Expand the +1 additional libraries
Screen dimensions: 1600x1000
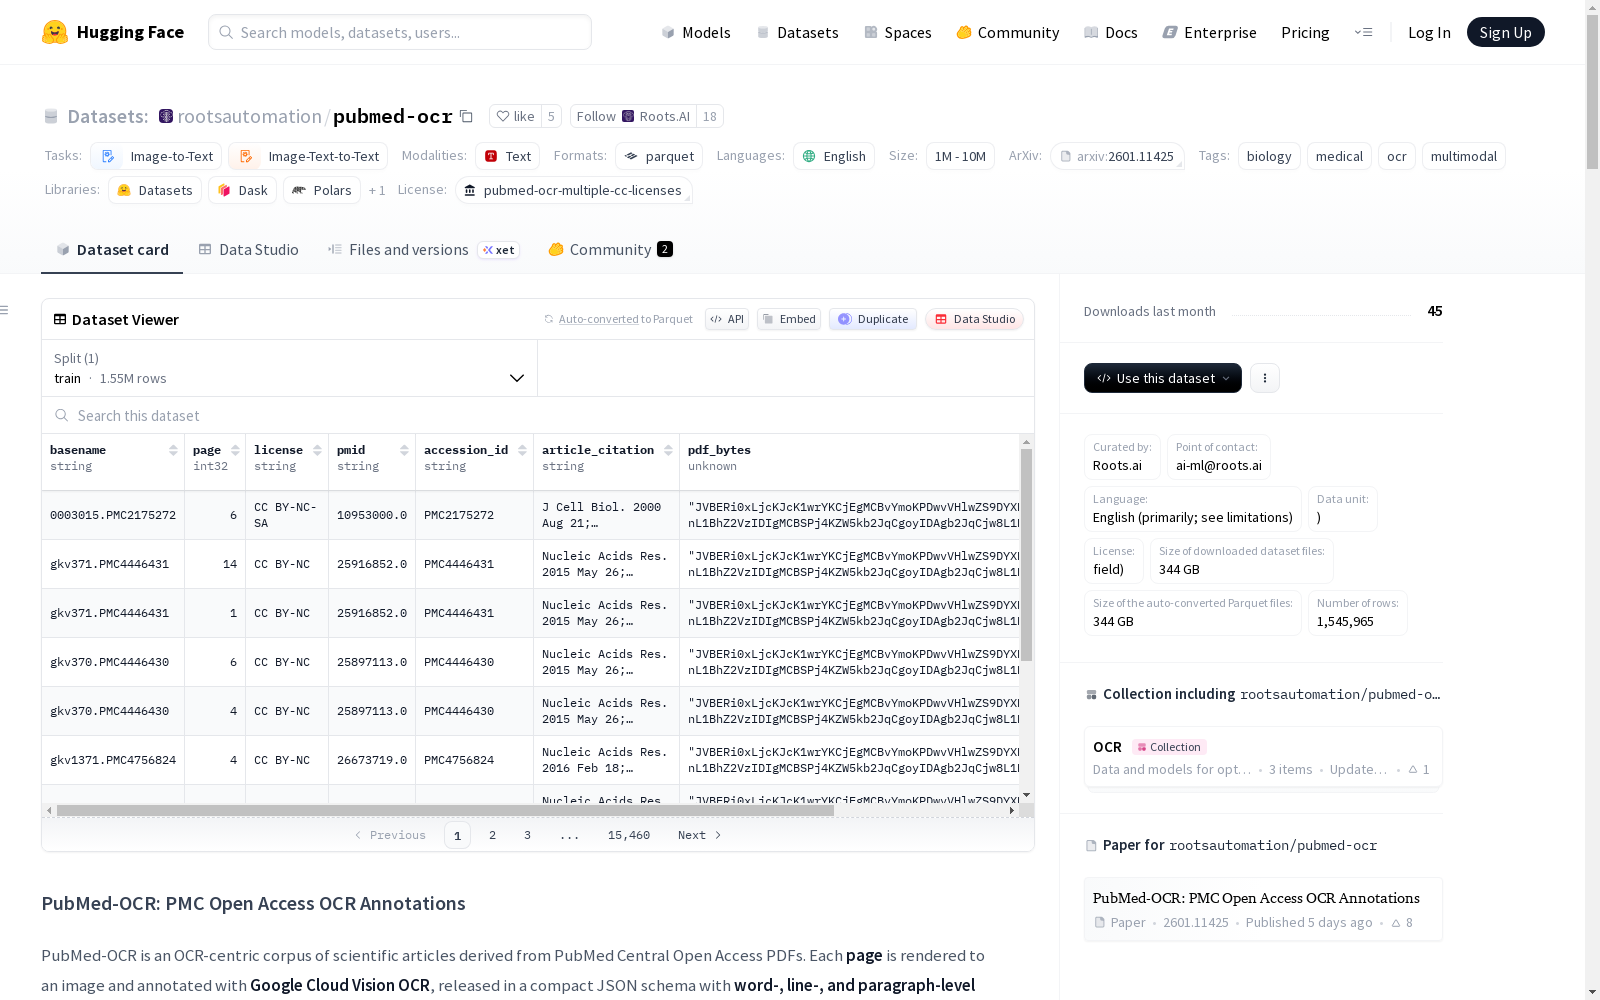point(377,190)
